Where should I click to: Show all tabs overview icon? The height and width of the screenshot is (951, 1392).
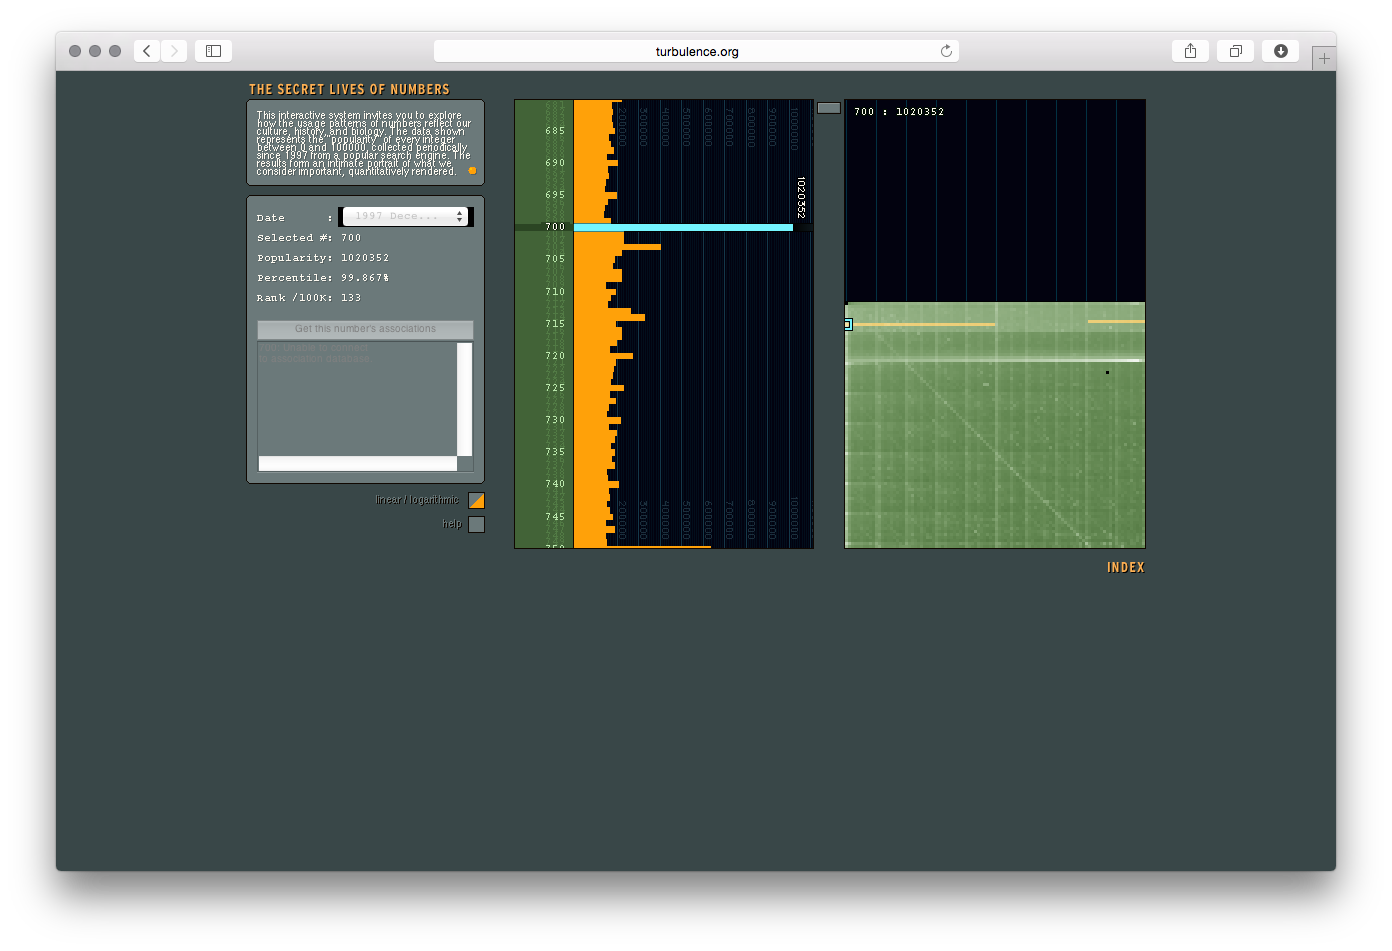(x=1235, y=51)
